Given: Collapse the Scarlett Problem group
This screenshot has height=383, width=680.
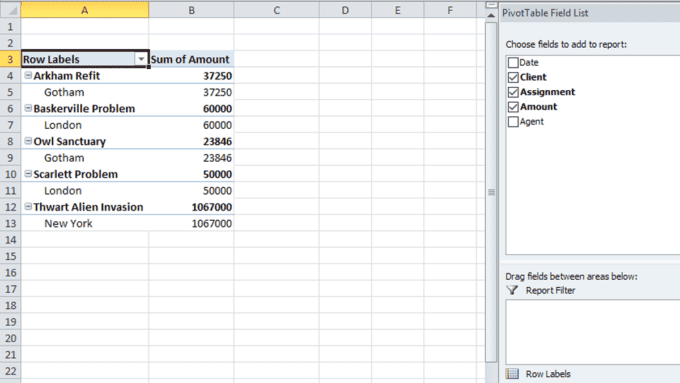Looking at the screenshot, I should tap(28, 173).
